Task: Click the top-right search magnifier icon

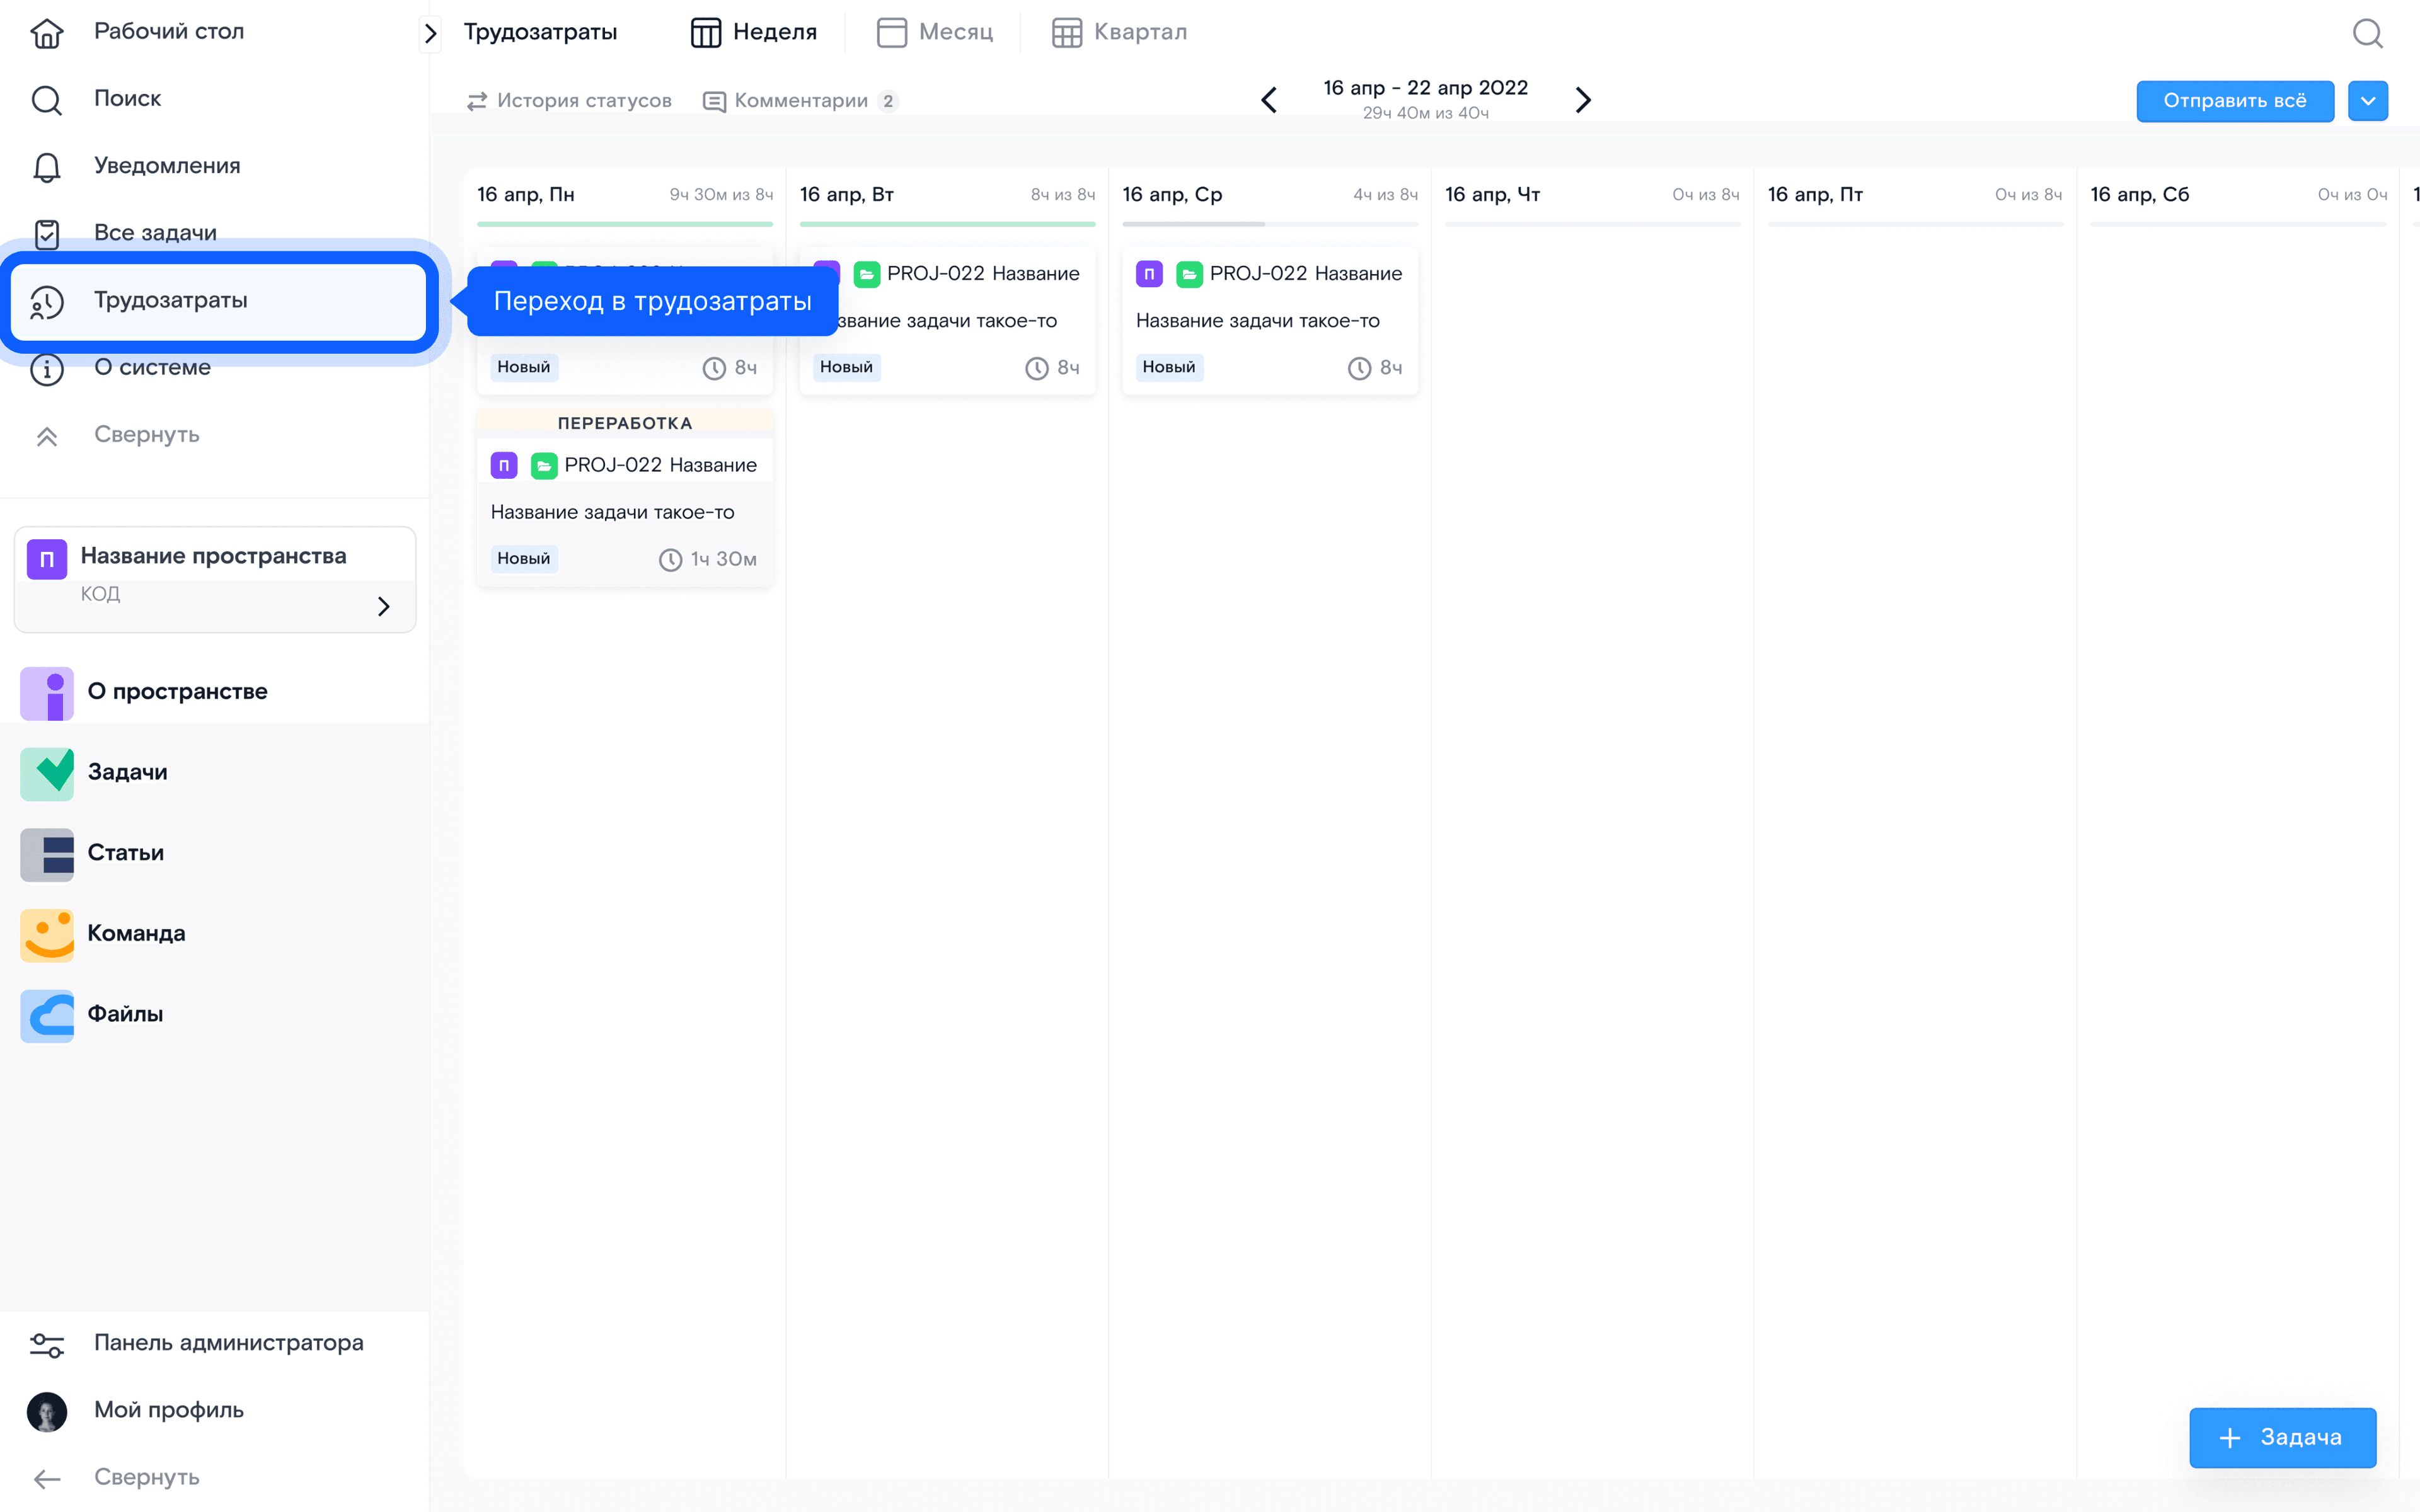Action: click(2367, 33)
